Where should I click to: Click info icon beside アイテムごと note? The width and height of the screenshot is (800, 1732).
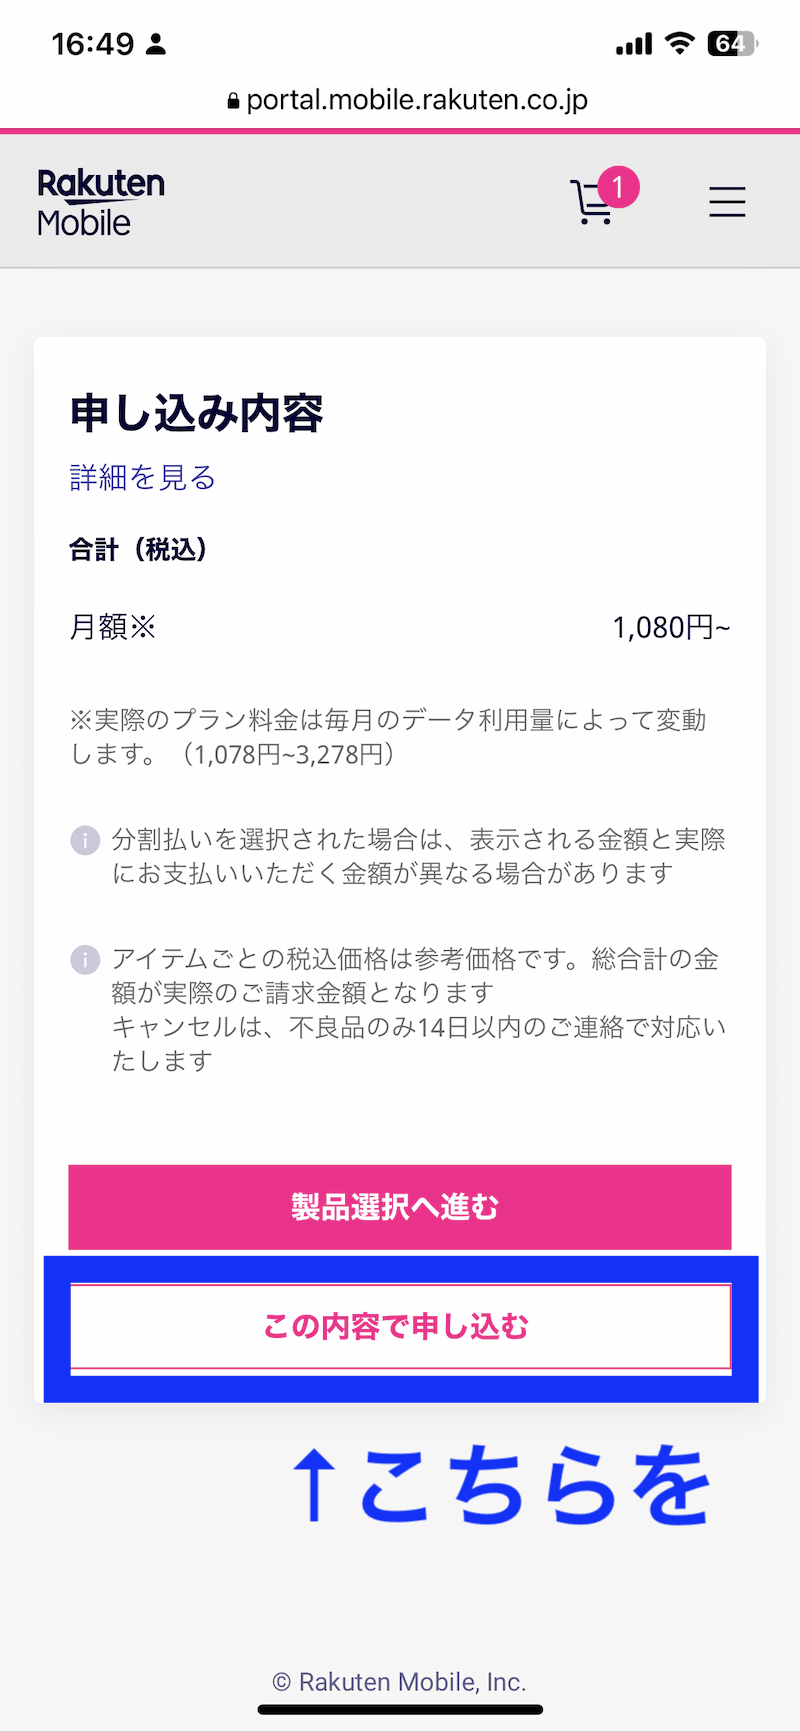click(x=85, y=960)
